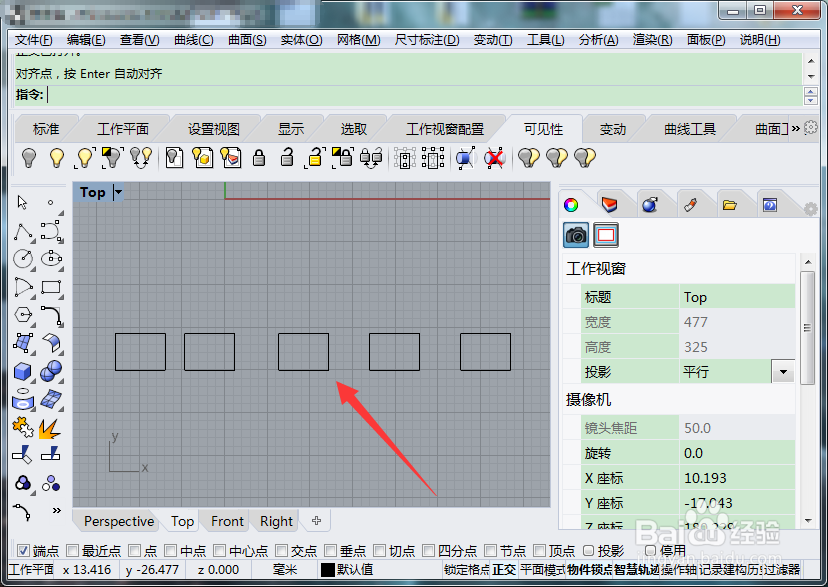Open the Top viewport title dropdown arrow

[118, 193]
